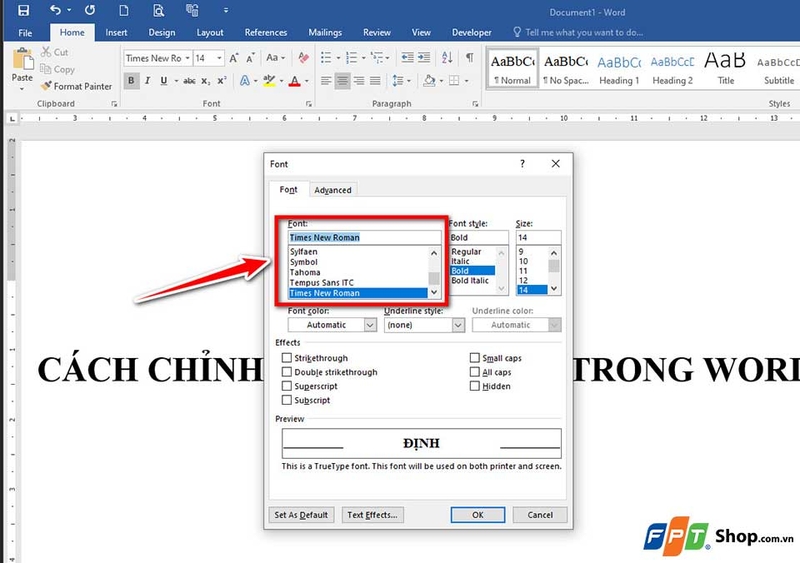The height and width of the screenshot is (563, 800).
Task: Copy the selected text
Action: pos(57,69)
